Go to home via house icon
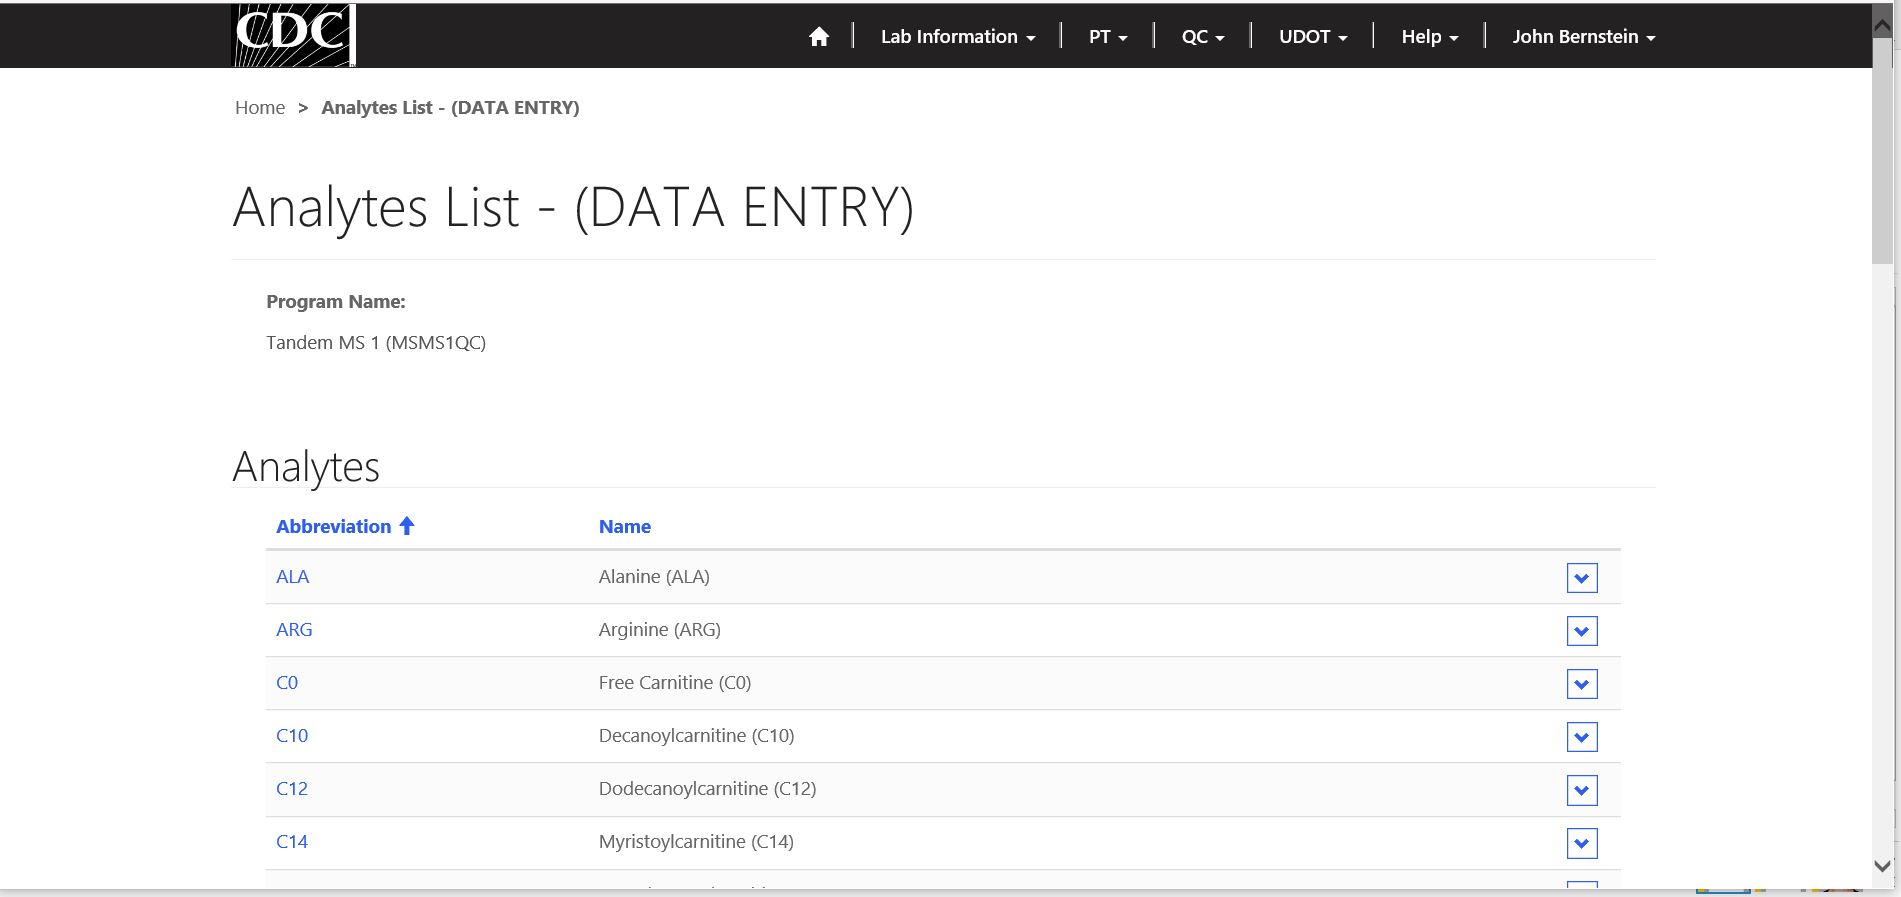The height and width of the screenshot is (897, 1901). (819, 37)
